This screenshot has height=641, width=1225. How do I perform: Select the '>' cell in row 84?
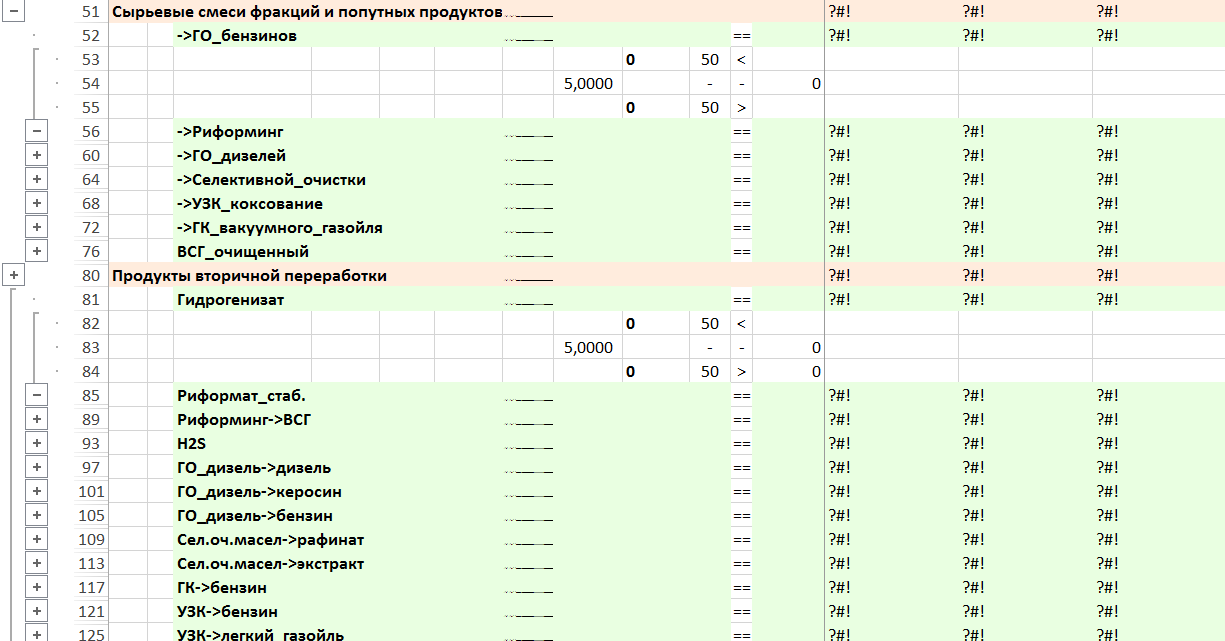(x=741, y=372)
